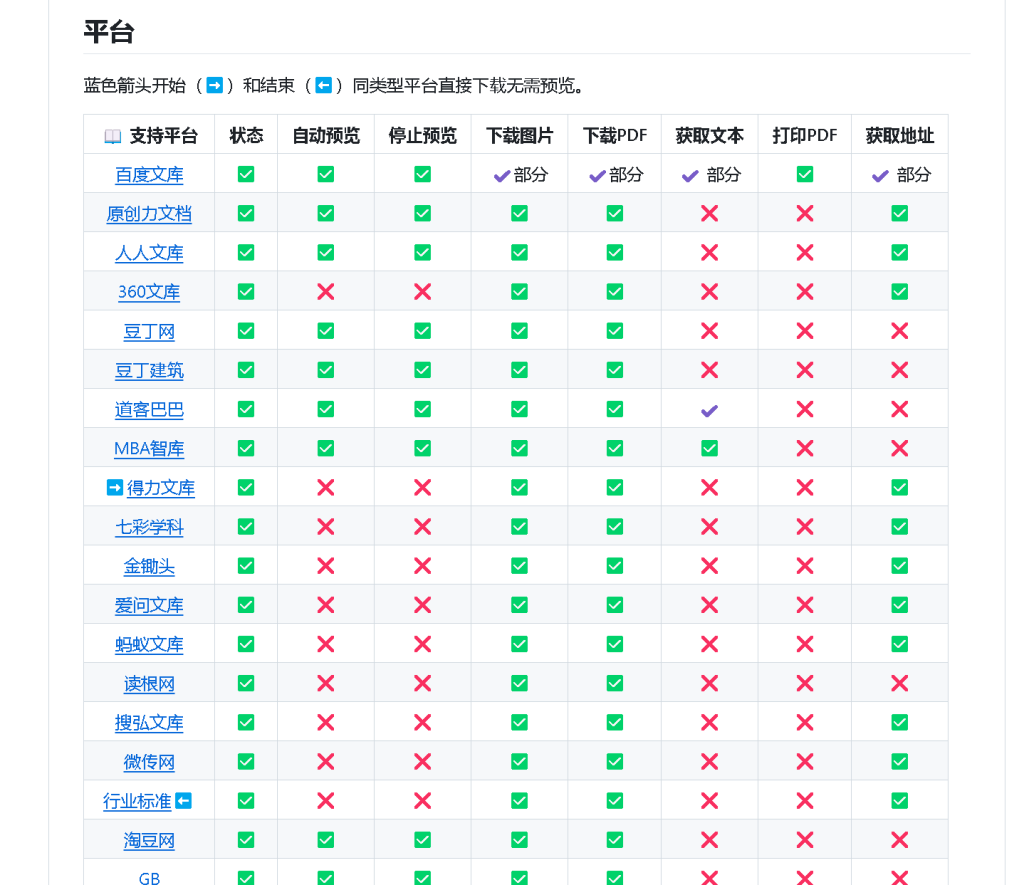Screen dimensions: 1024x885
Task: Open the 淘豆网 link
Action: (x=149, y=841)
